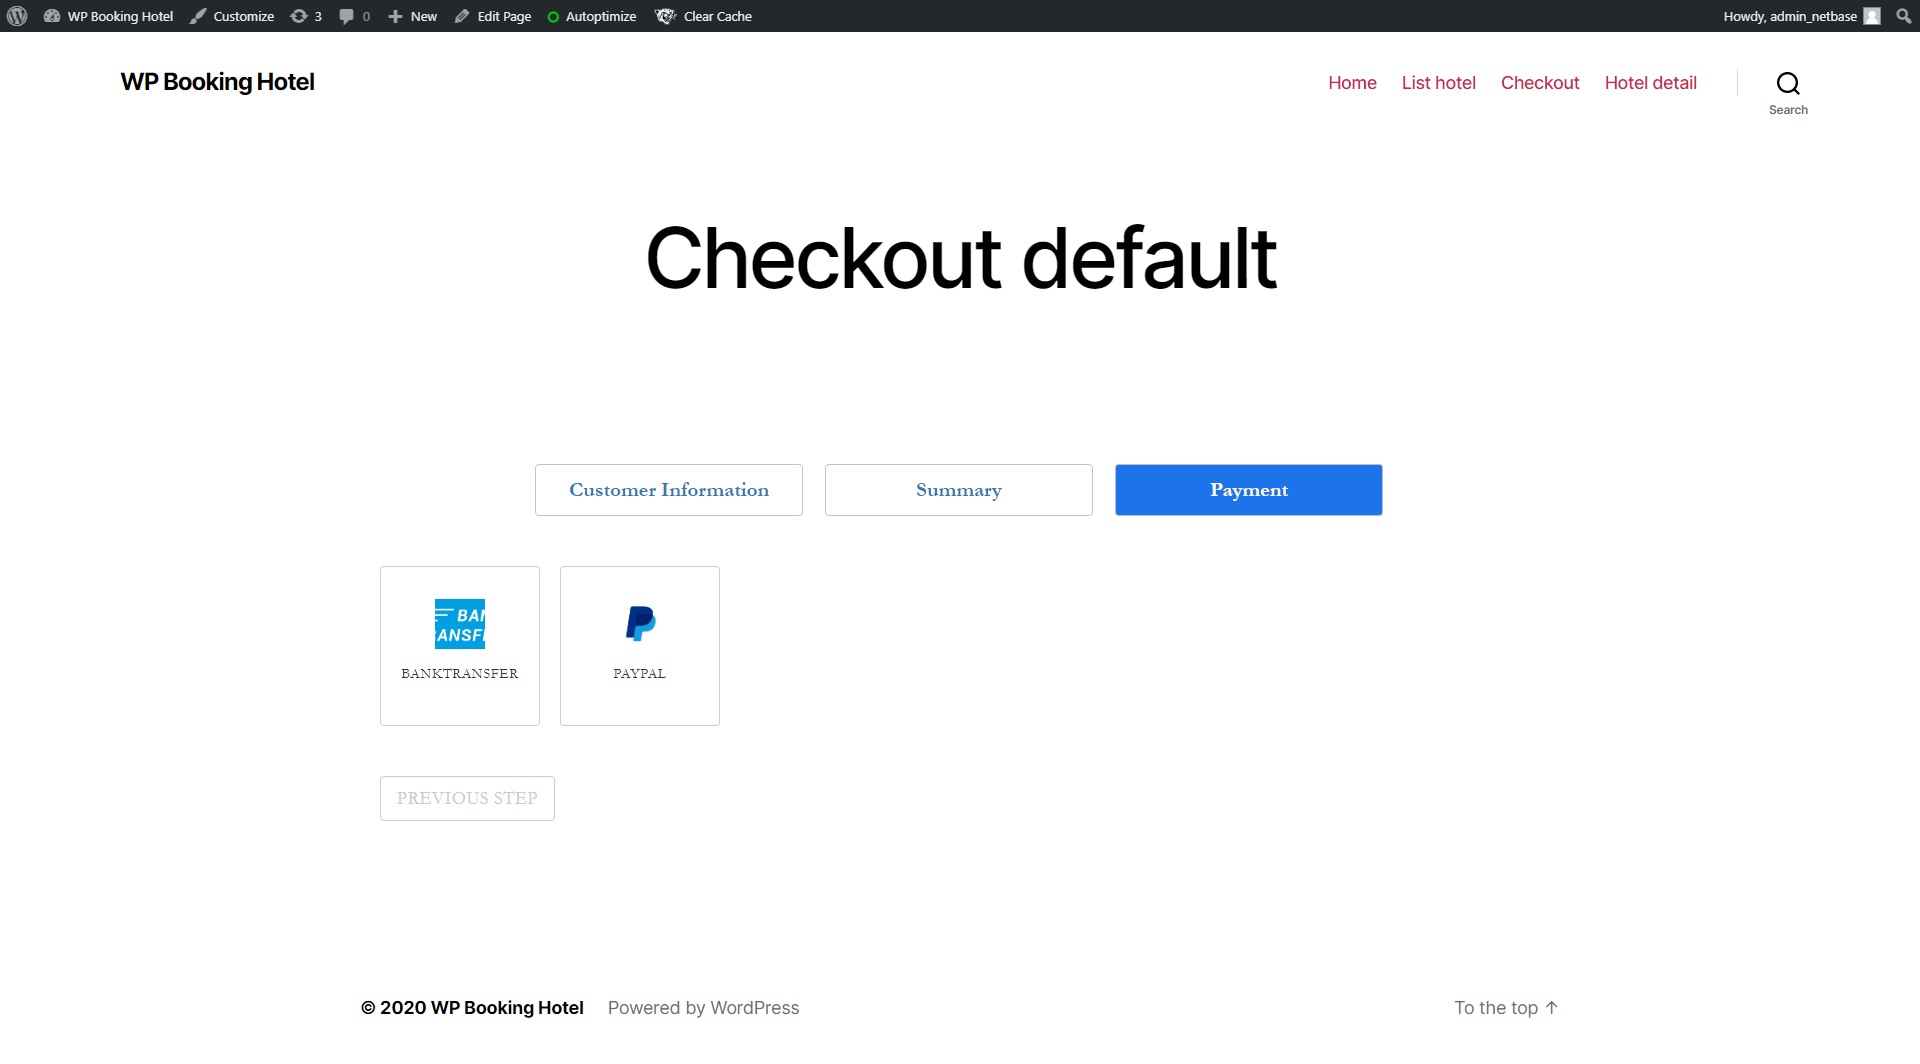Go back with Previous Step button
Screen dimensions: 1920x1064
tap(467, 798)
